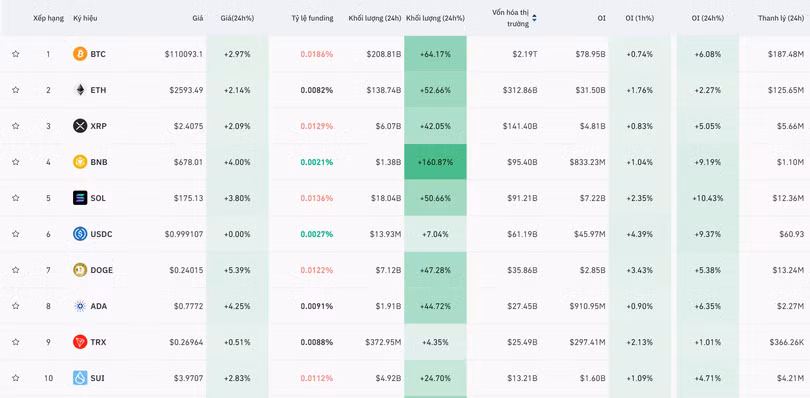Sort by Giá(24h%) column header
The image size is (810, 398).
[x=237, y=18]
